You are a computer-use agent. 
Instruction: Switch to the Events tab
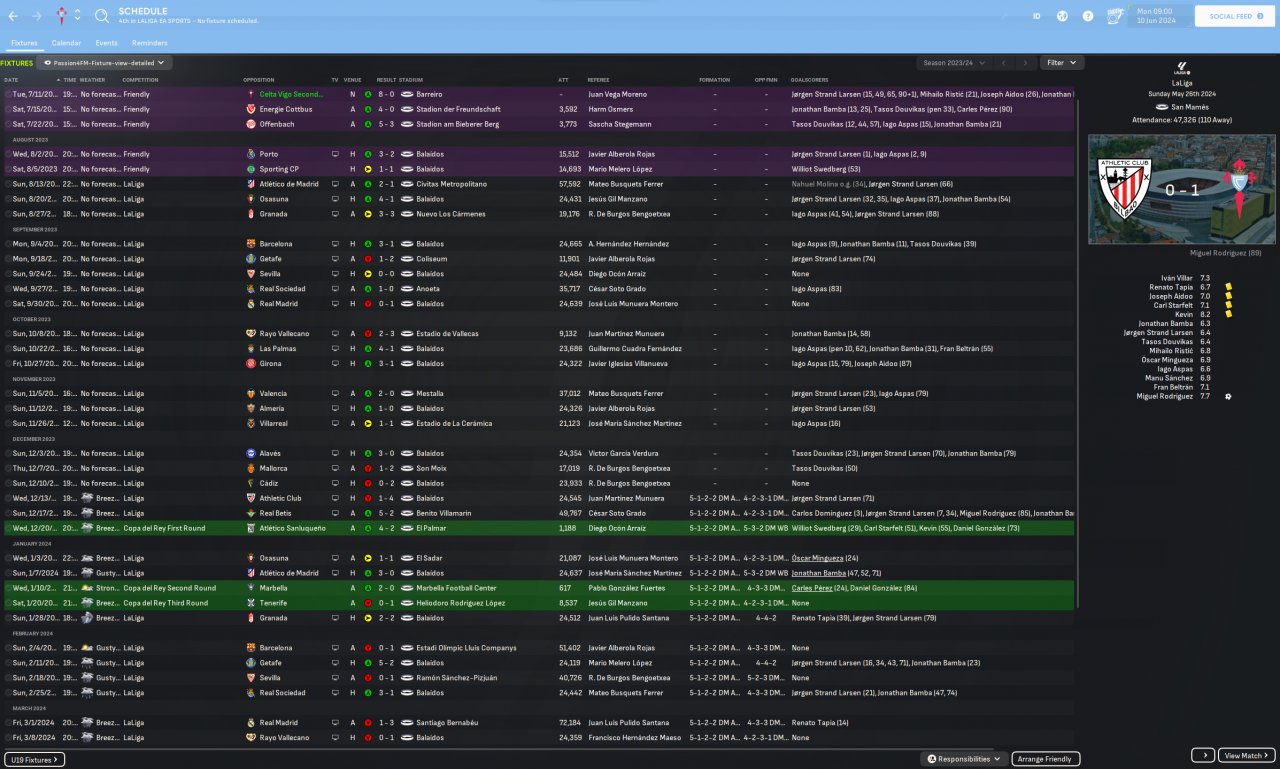click(106, 43)
